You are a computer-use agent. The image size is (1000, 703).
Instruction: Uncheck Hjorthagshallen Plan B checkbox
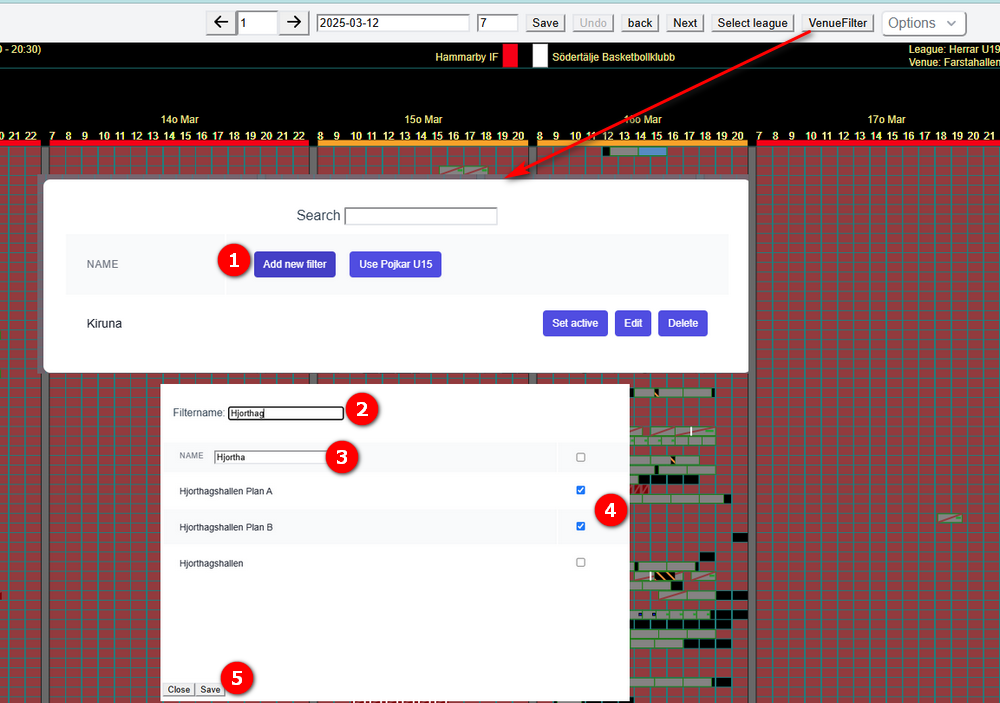(x=580, y=526)
